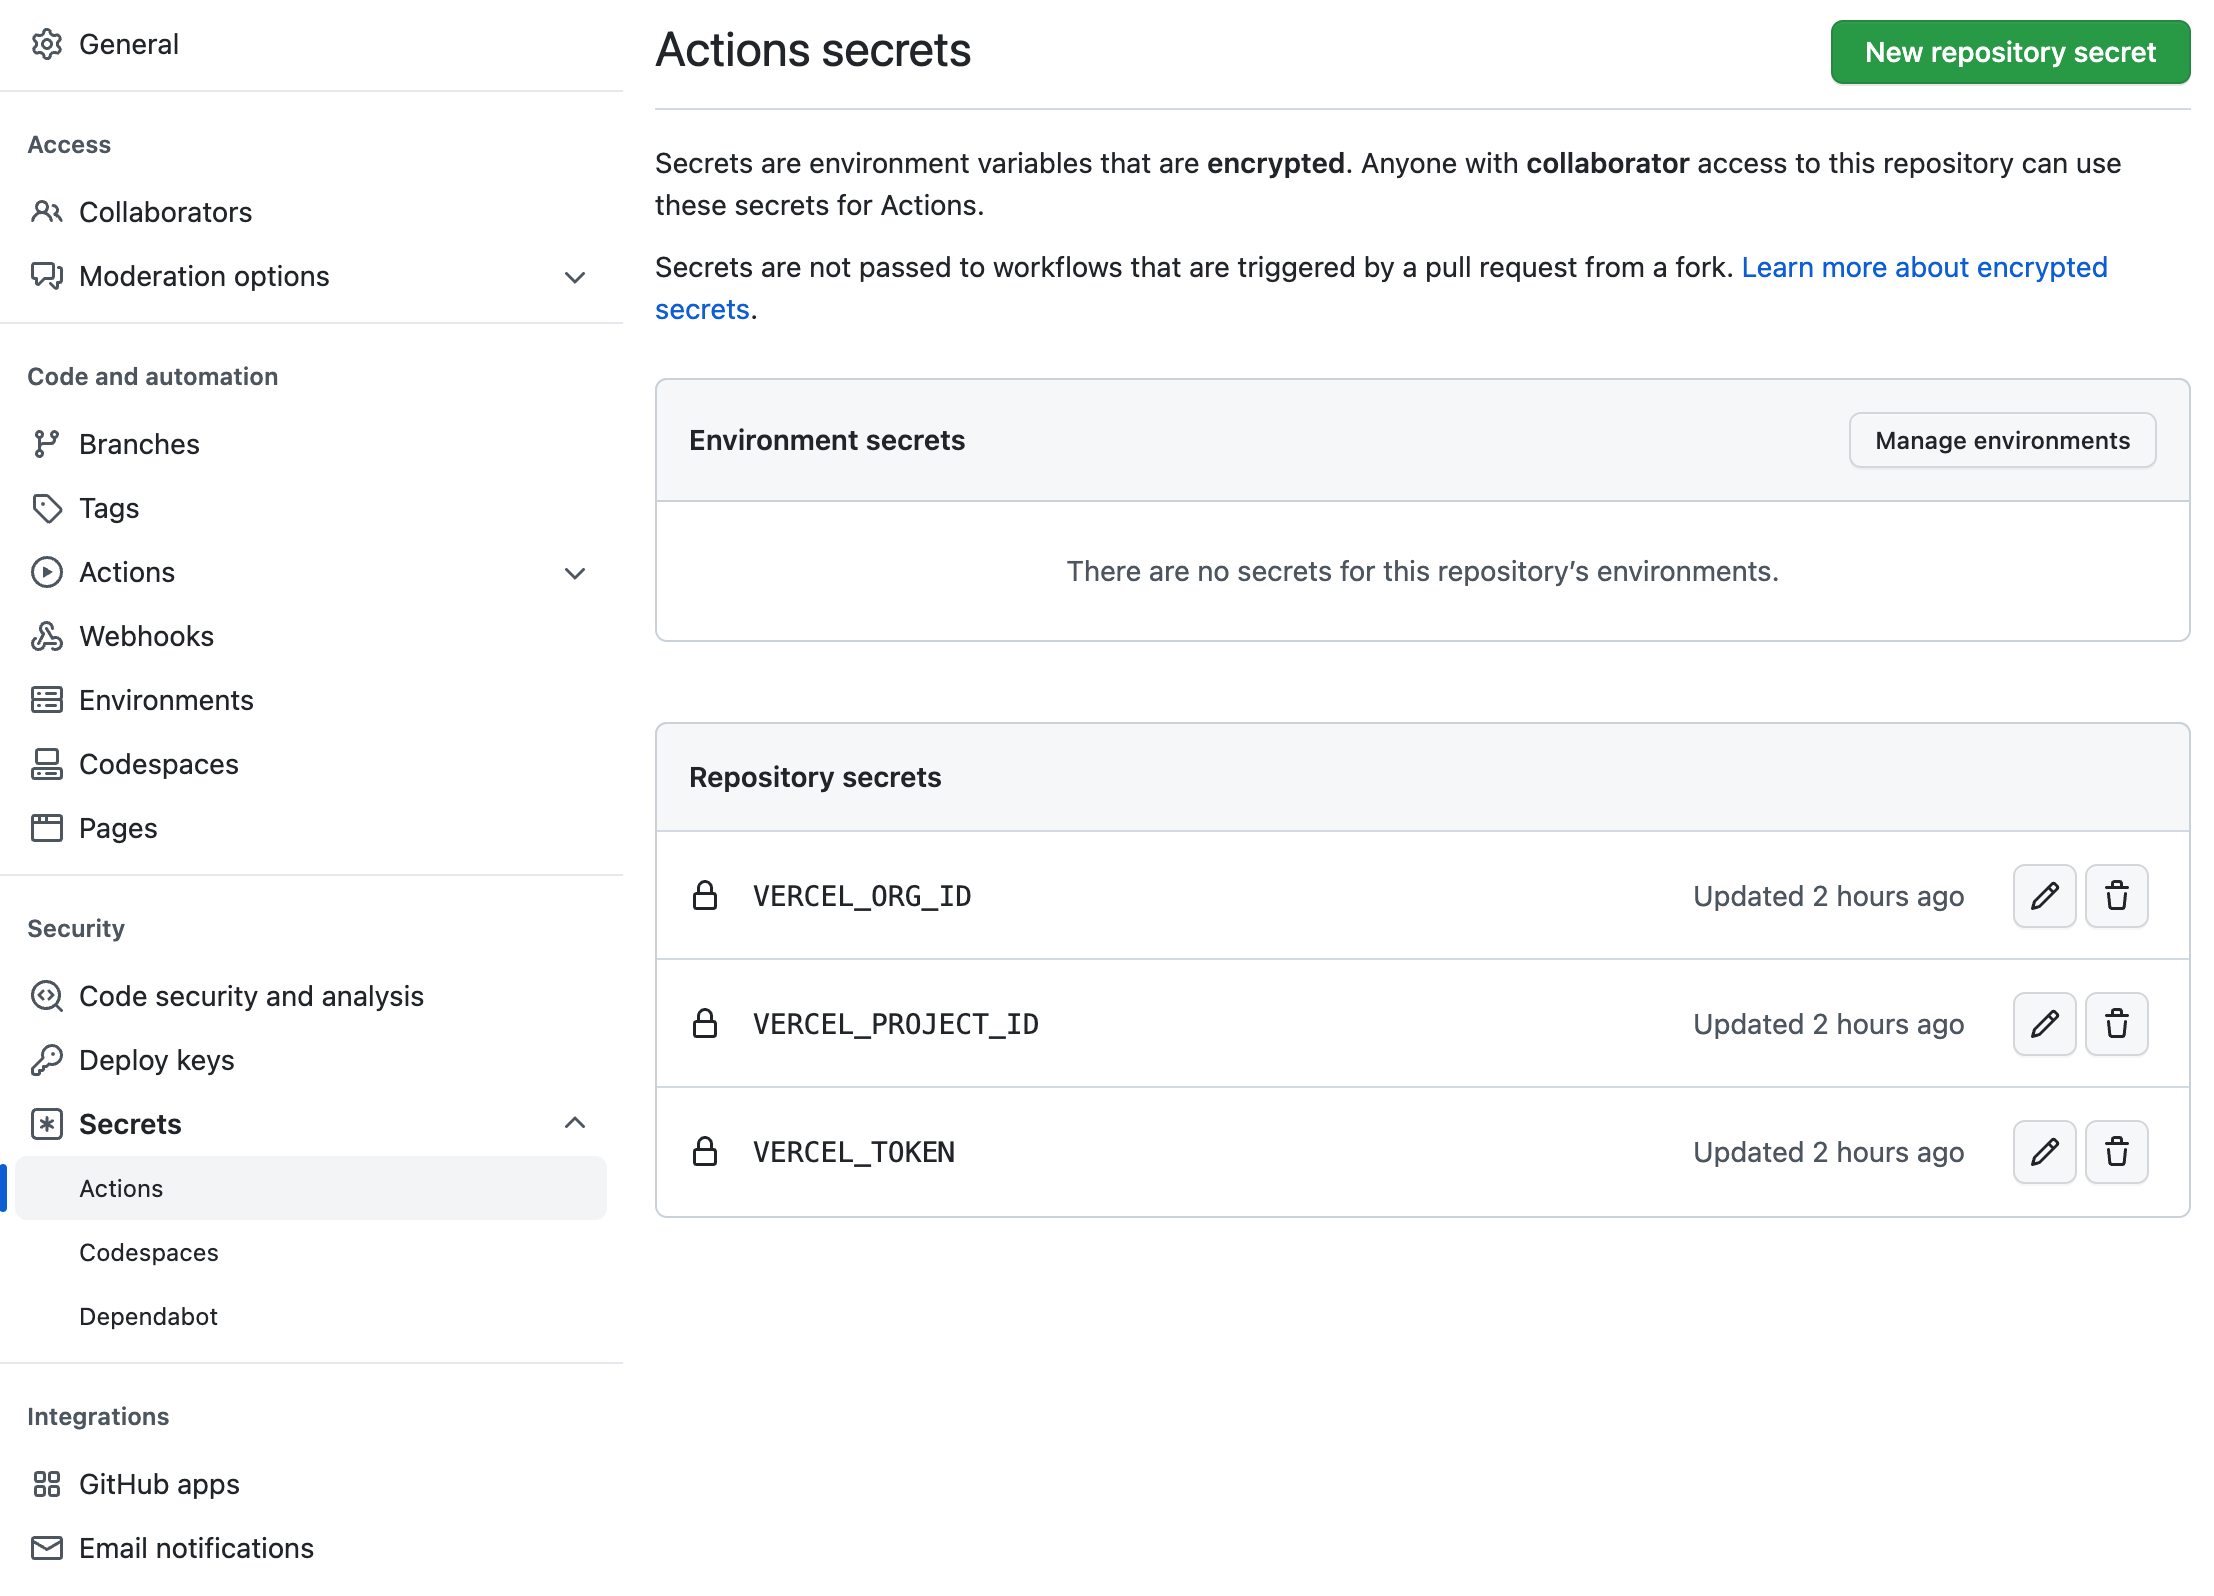Click the edit pencil icon for VERCEL_TOKEN

pos(2043,1151)
